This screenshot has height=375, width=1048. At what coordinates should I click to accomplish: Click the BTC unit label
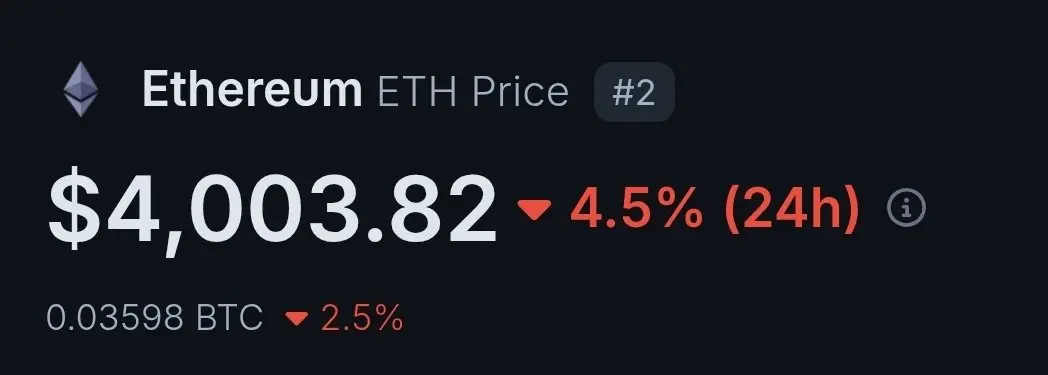click(x=230, y=318)
